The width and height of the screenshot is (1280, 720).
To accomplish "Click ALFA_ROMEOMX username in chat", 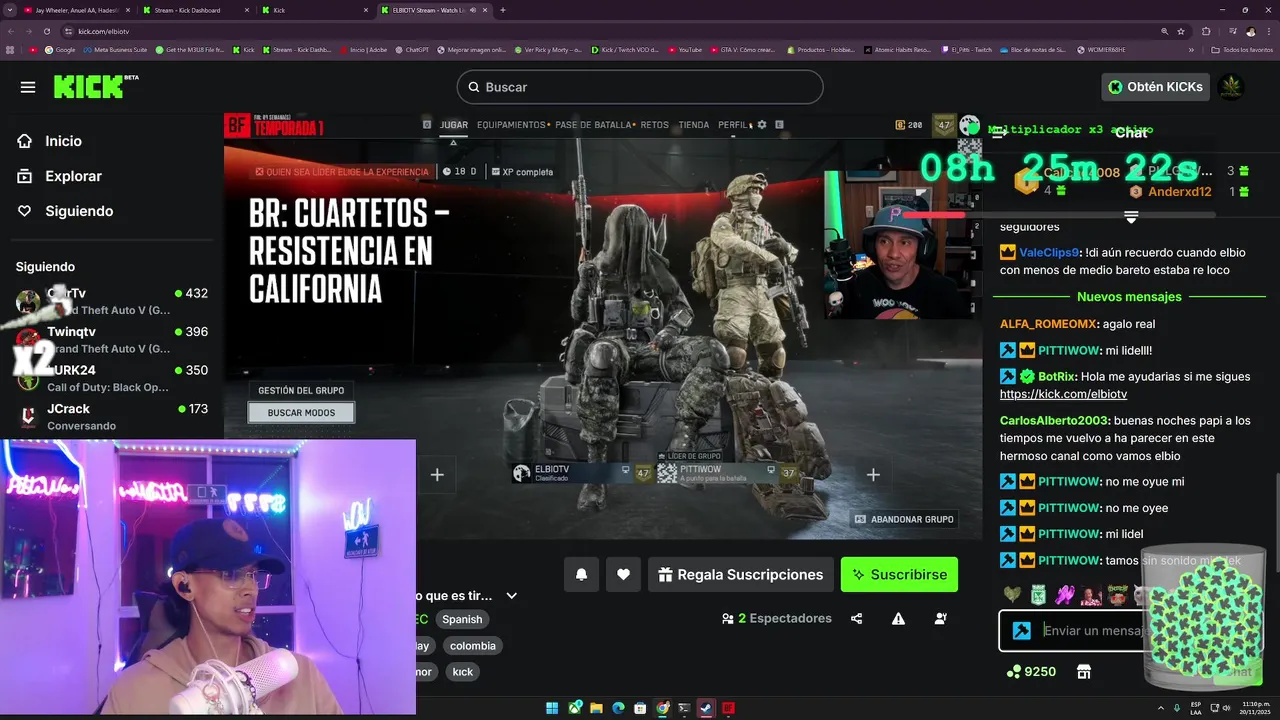I will tap(1048, 324).
